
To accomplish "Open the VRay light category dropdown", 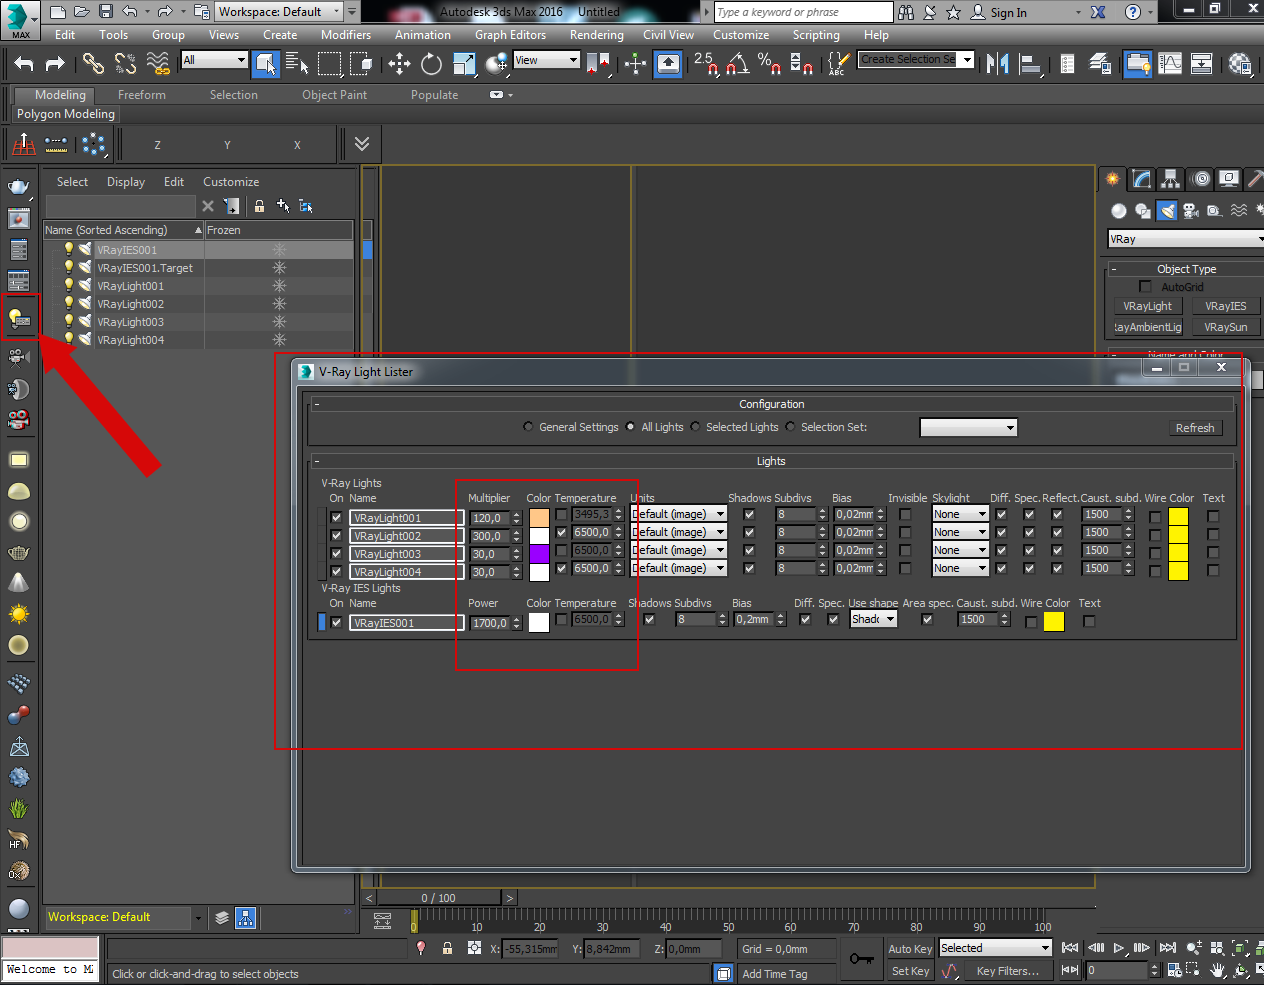I will click(x=1186, y=239).
